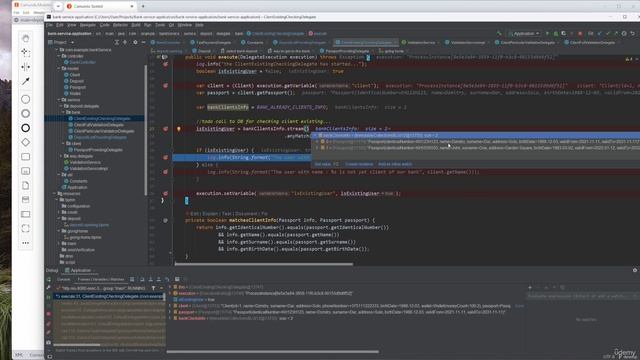
Task: Collapse the controller package in the tree
Action: click(x=59, y=56)
